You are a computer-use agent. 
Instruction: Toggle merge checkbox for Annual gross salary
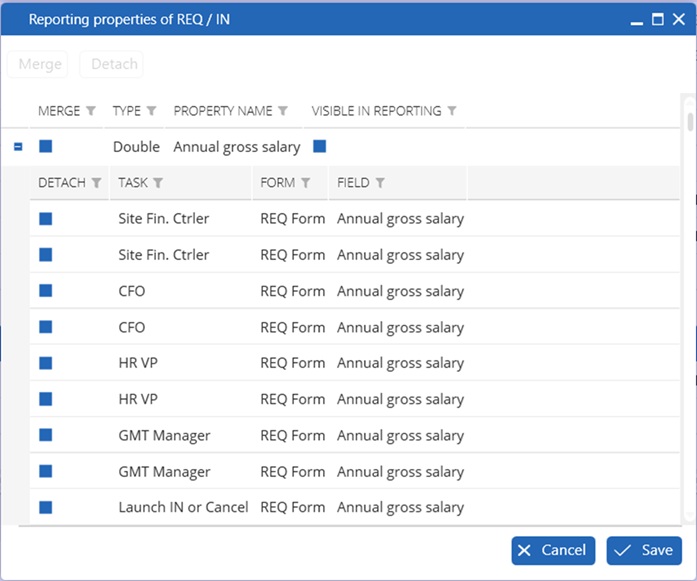point(46,146)
